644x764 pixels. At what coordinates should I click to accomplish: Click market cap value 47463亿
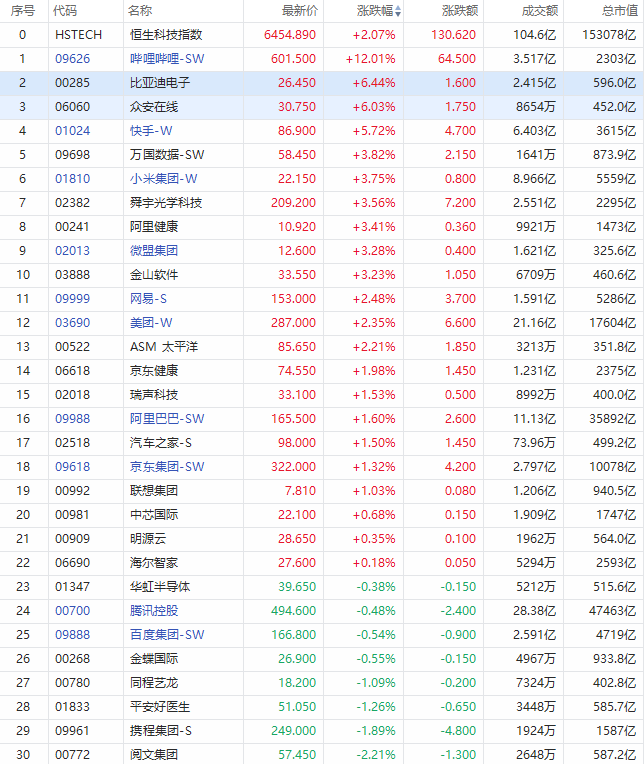(612, 611)
